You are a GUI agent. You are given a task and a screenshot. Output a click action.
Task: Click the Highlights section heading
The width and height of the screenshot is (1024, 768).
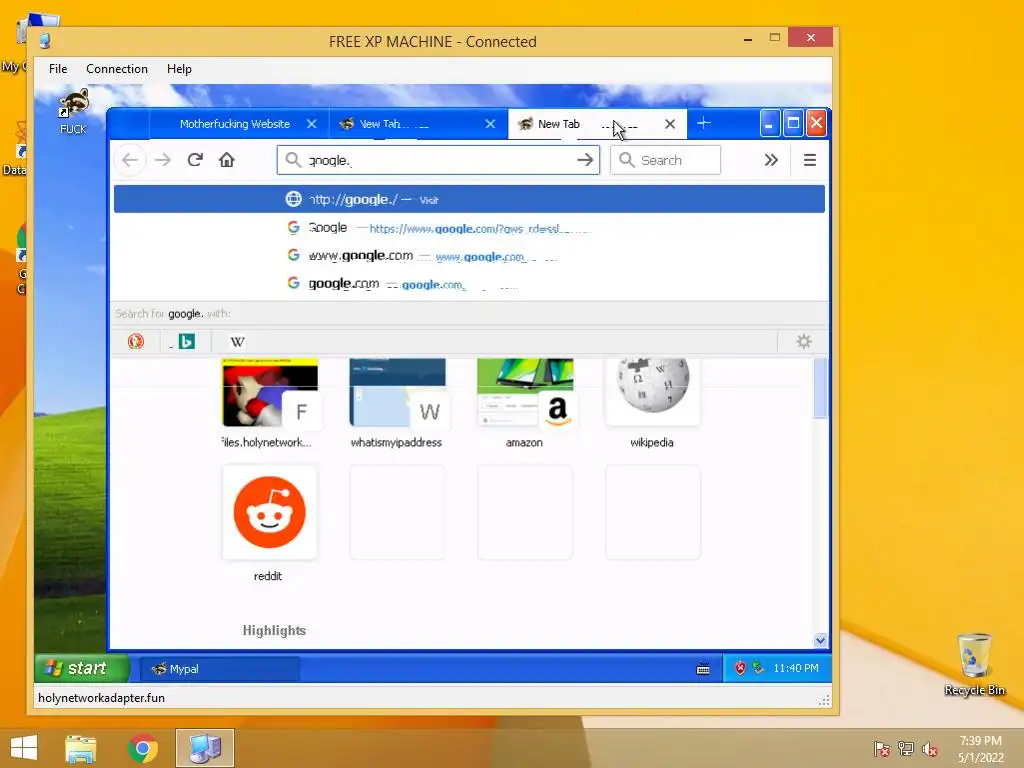274,630
